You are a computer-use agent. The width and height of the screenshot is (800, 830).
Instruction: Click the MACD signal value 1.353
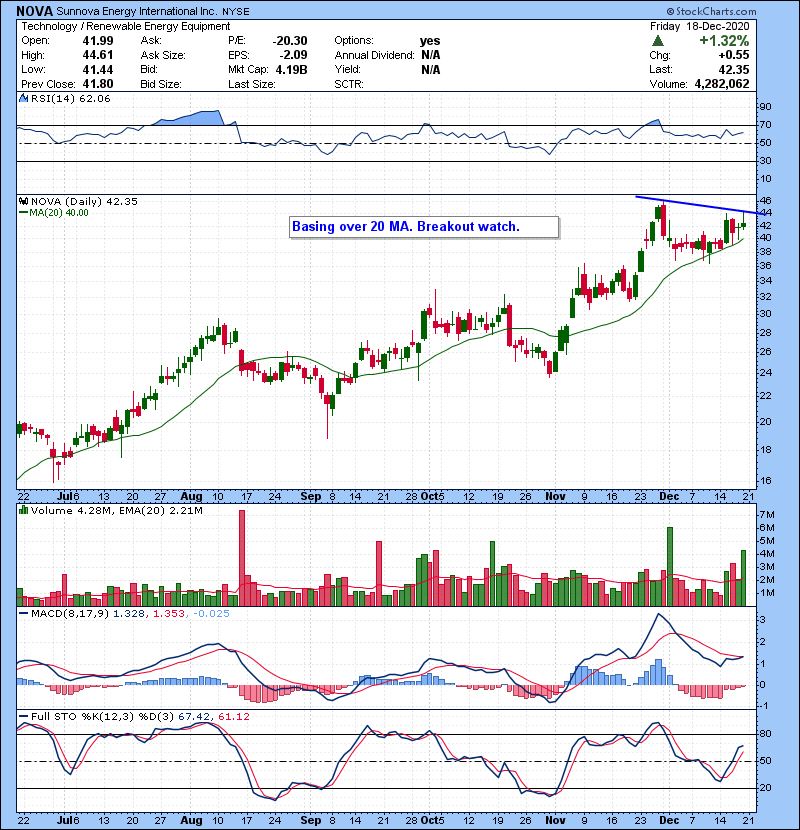pyautogui.click(x=169, y=614)
